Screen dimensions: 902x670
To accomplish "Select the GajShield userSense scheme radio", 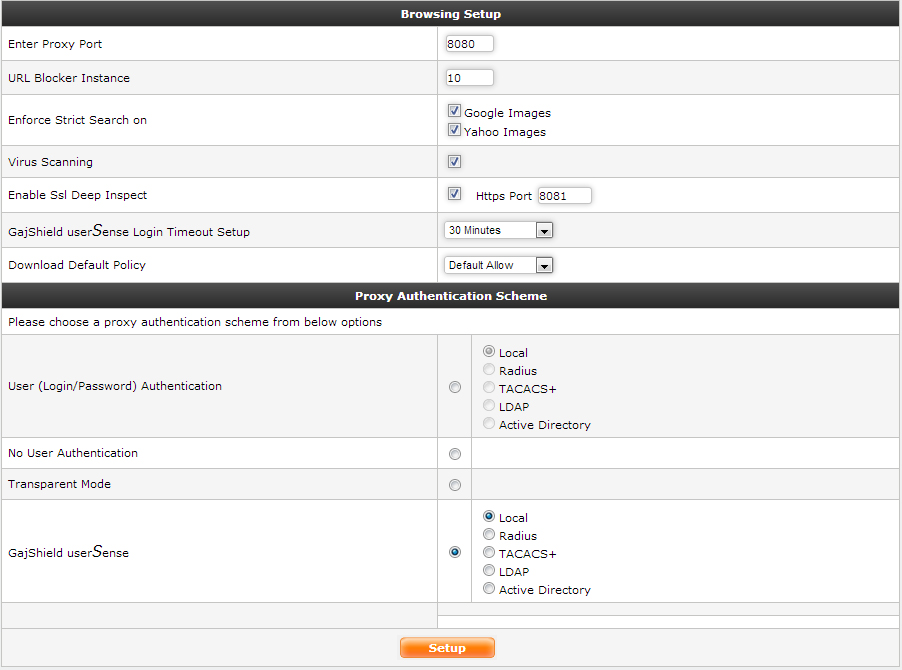I will click(x=455, y=552).
